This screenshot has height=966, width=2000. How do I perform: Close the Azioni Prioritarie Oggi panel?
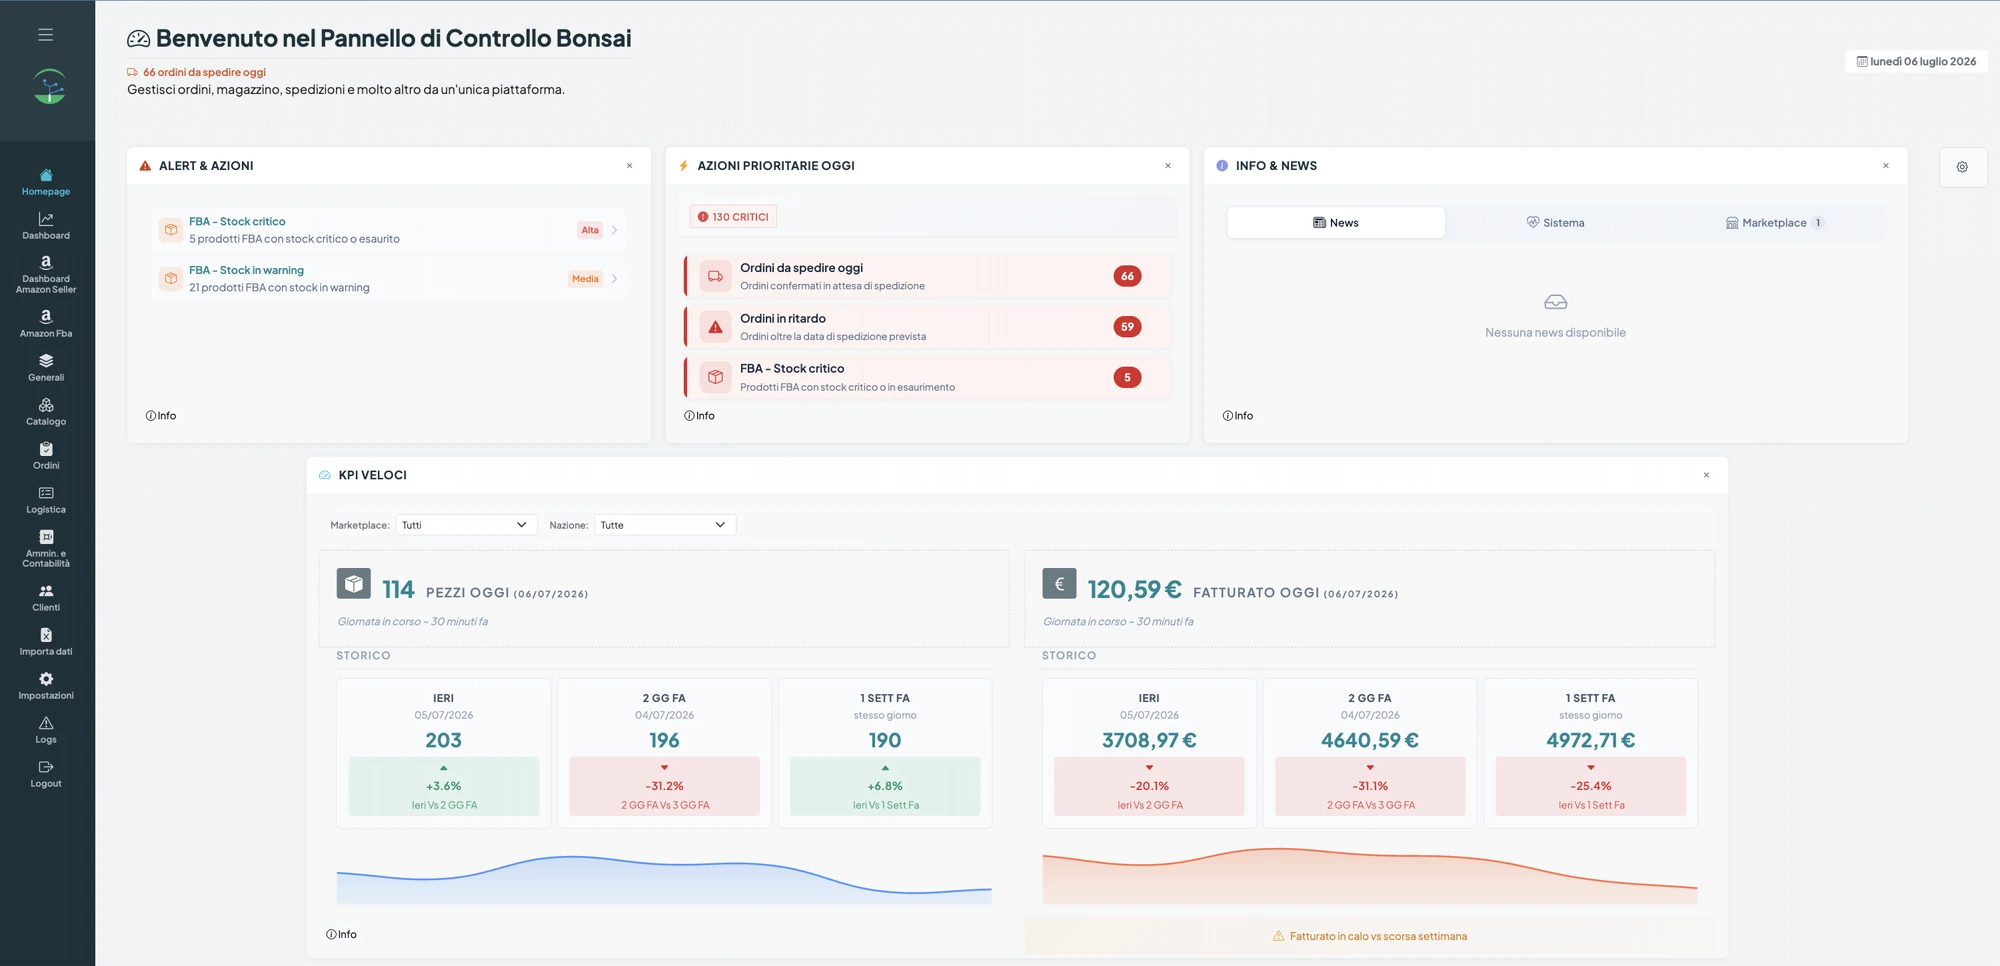[1168, 166]
